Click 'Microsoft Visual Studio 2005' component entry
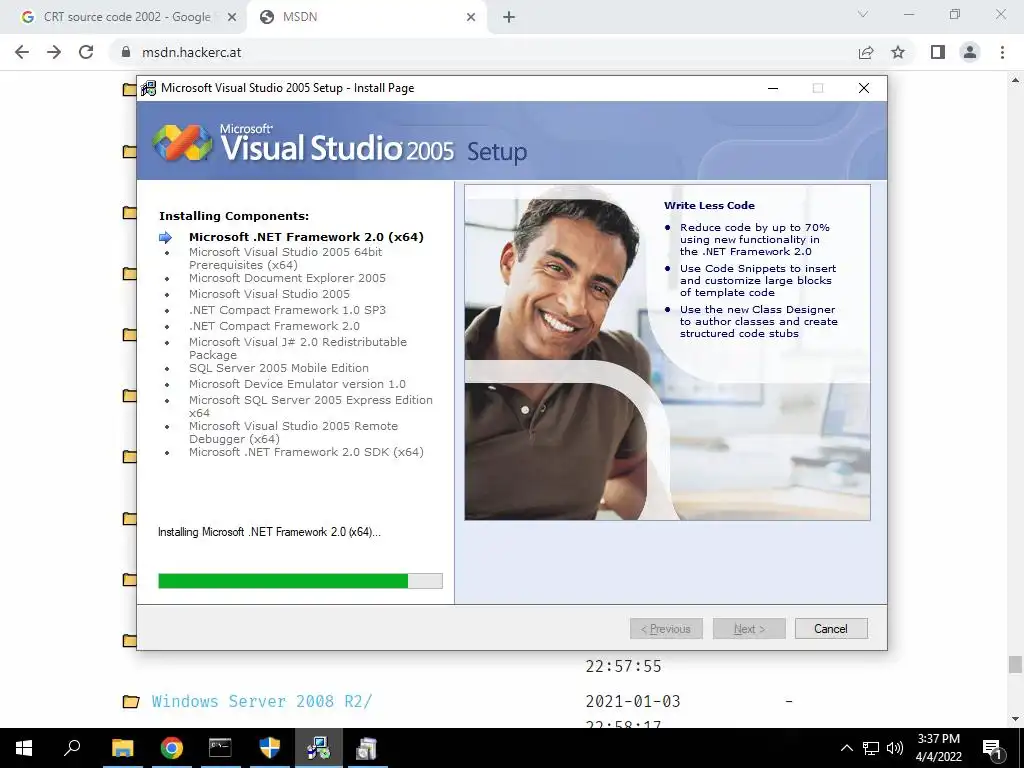 (x=269, y=294)
